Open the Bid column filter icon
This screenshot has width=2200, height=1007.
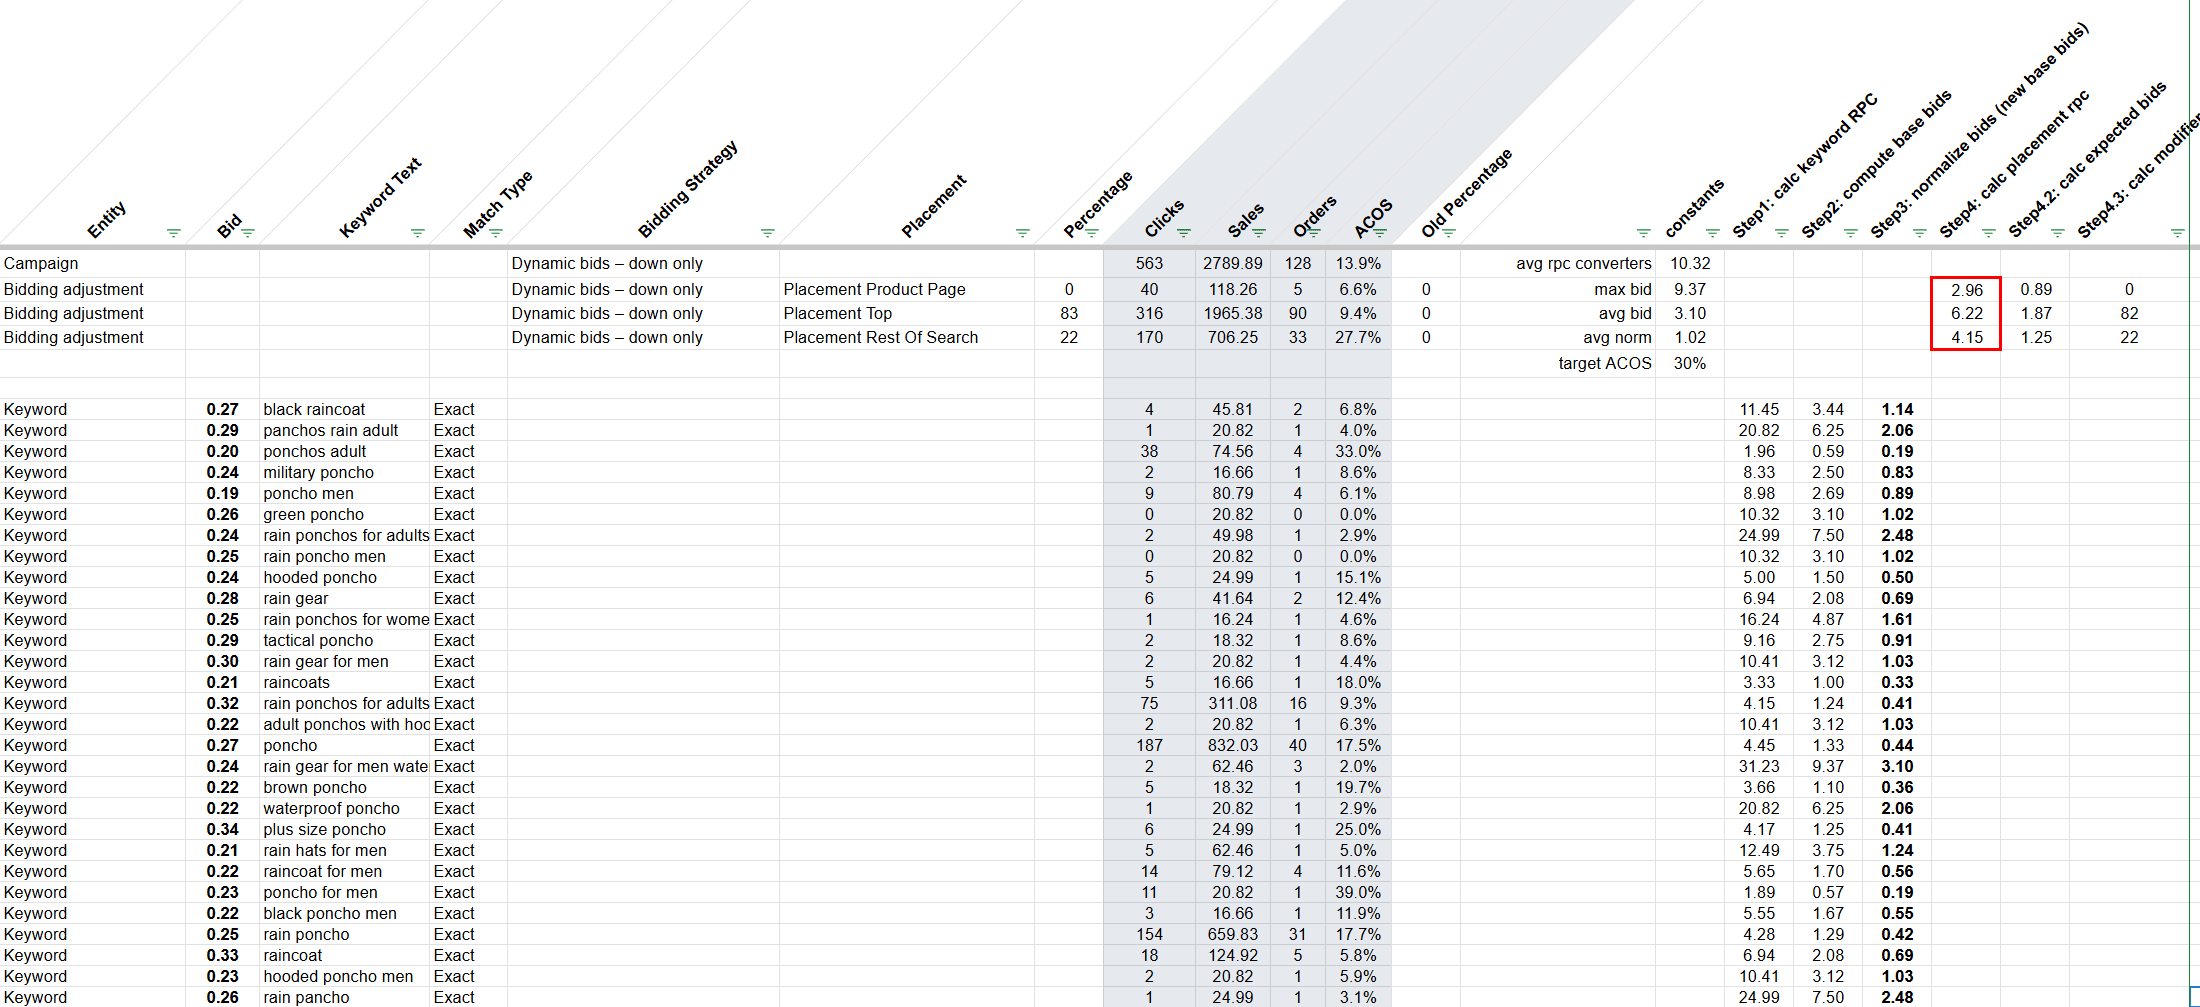pos(247,233)
